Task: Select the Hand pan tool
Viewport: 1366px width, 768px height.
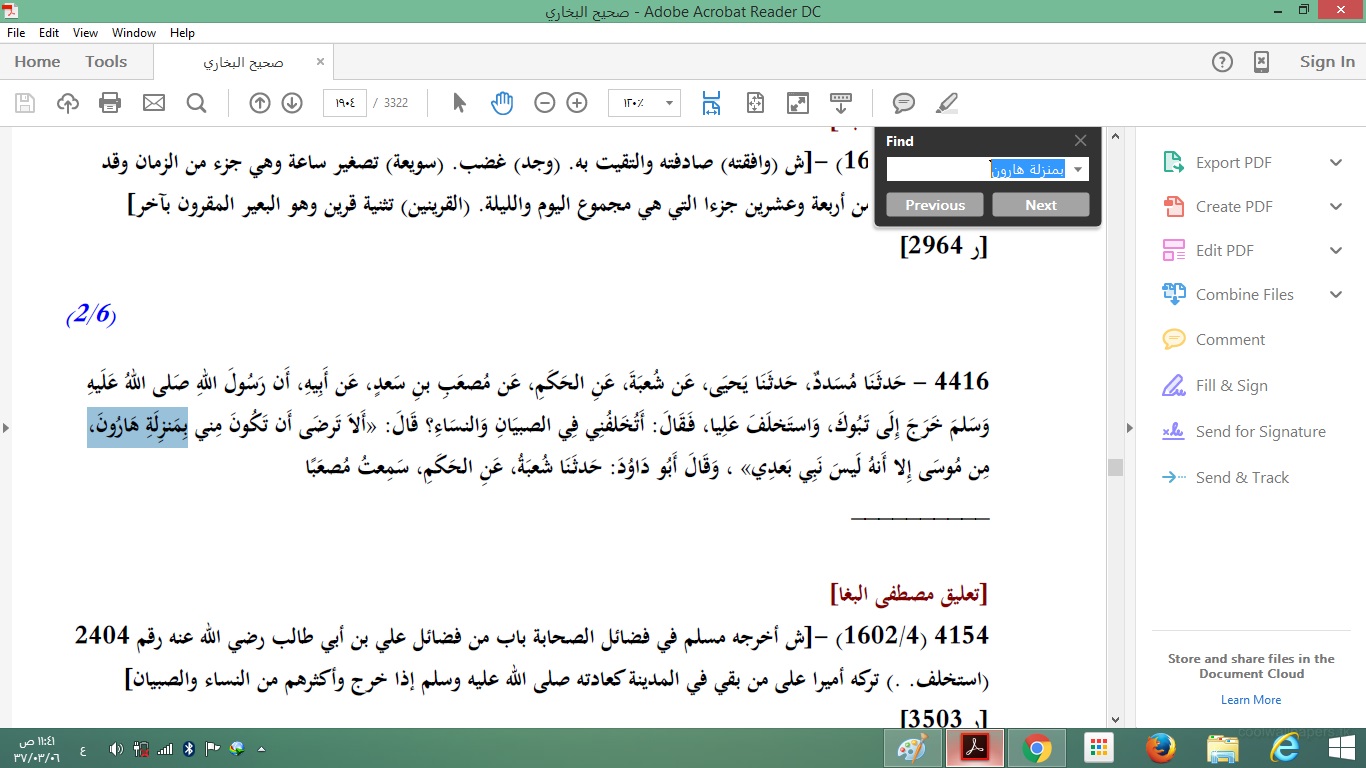Action: tap(502, 103)
